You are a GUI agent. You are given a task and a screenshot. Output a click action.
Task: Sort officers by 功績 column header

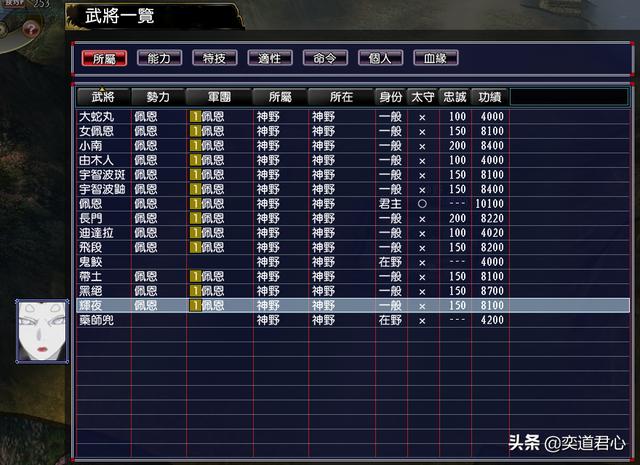tap(490, 97)
